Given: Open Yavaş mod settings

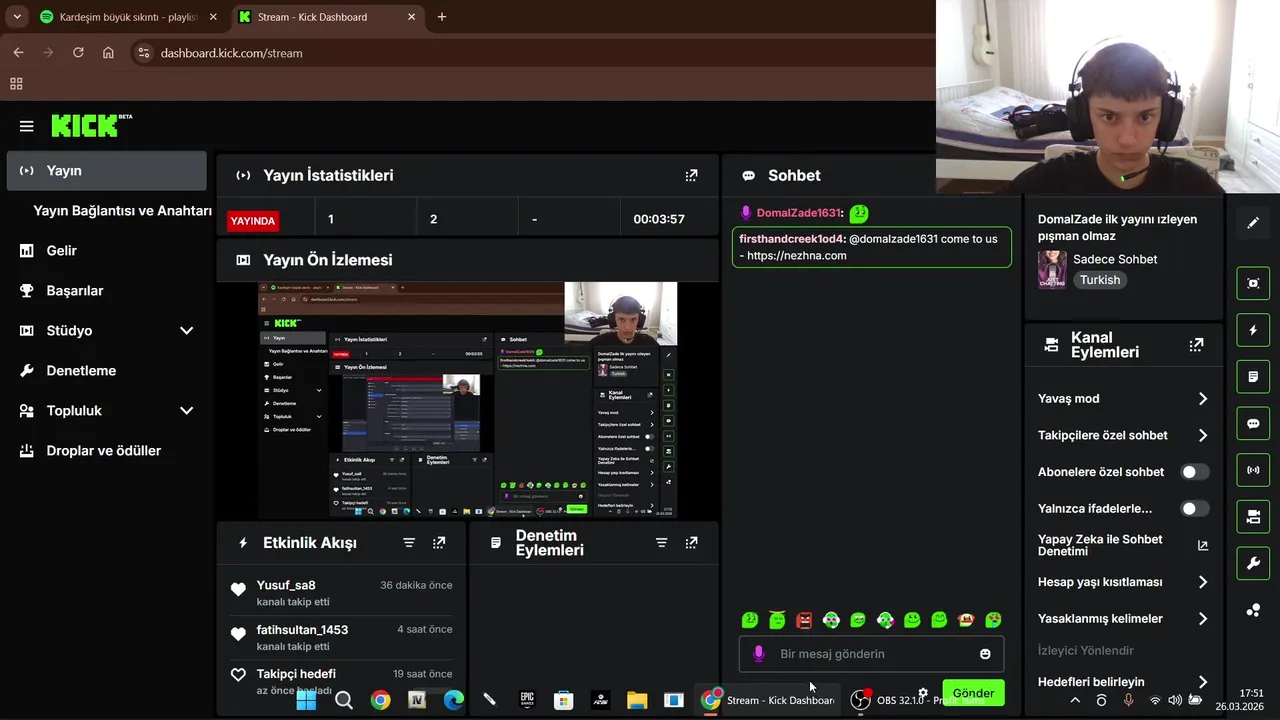Looking at the screenshot, I should pos(1123,399).
